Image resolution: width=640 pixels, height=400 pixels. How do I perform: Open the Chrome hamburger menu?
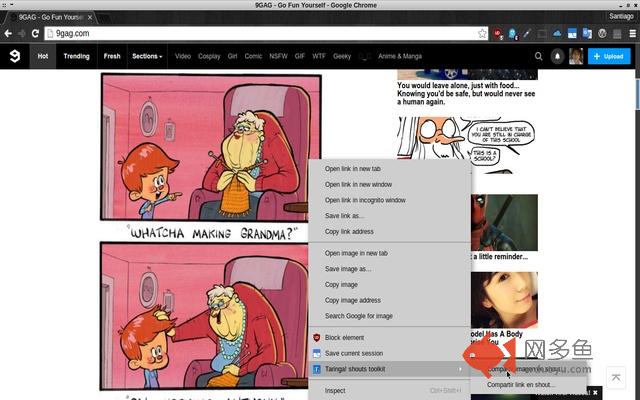click(632, 33)
